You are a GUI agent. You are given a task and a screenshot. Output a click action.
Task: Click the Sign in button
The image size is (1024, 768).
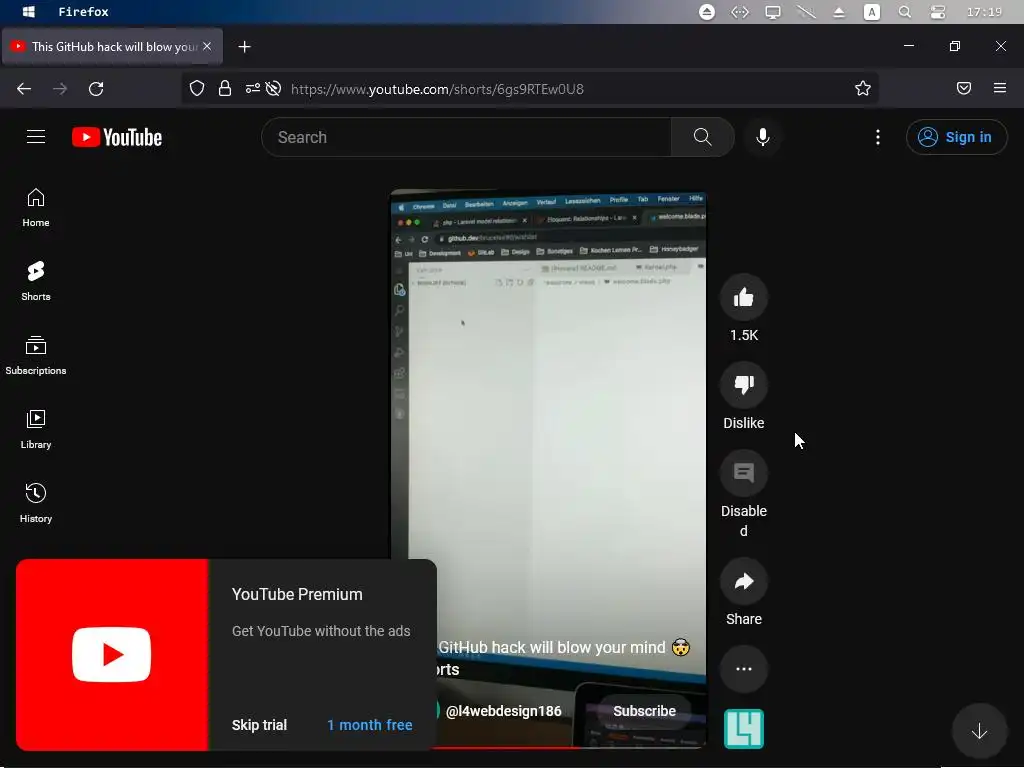pos(956,137)
